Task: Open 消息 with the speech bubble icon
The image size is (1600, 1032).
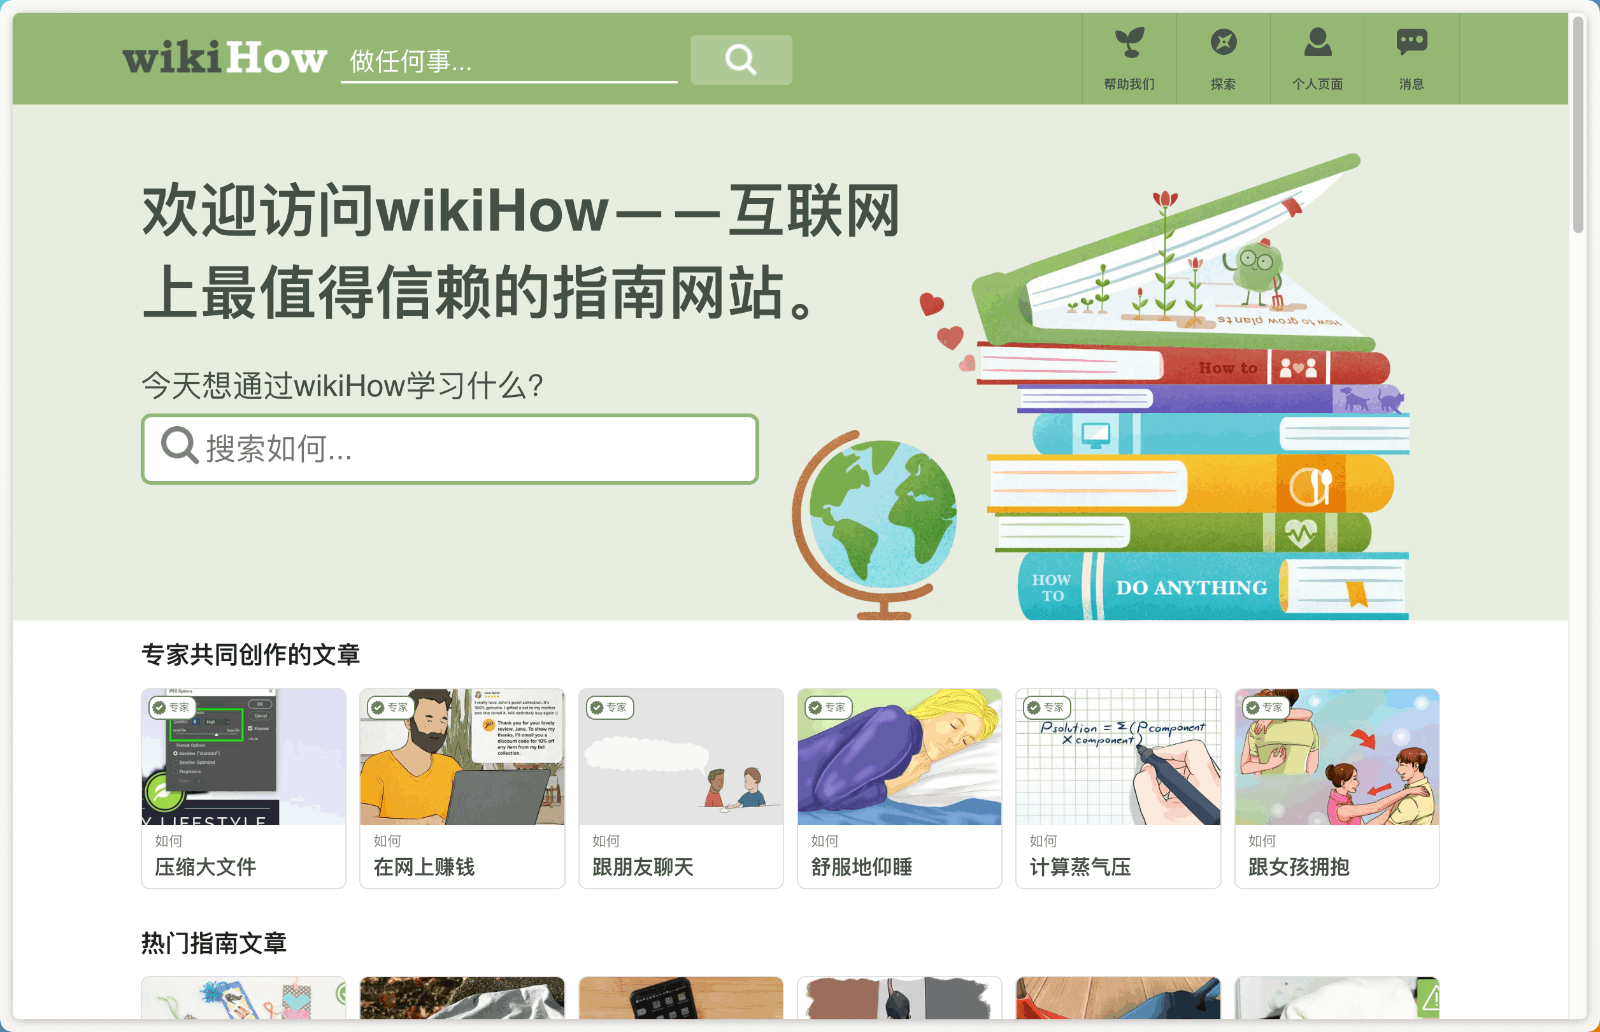Action: pos(1411,42)
